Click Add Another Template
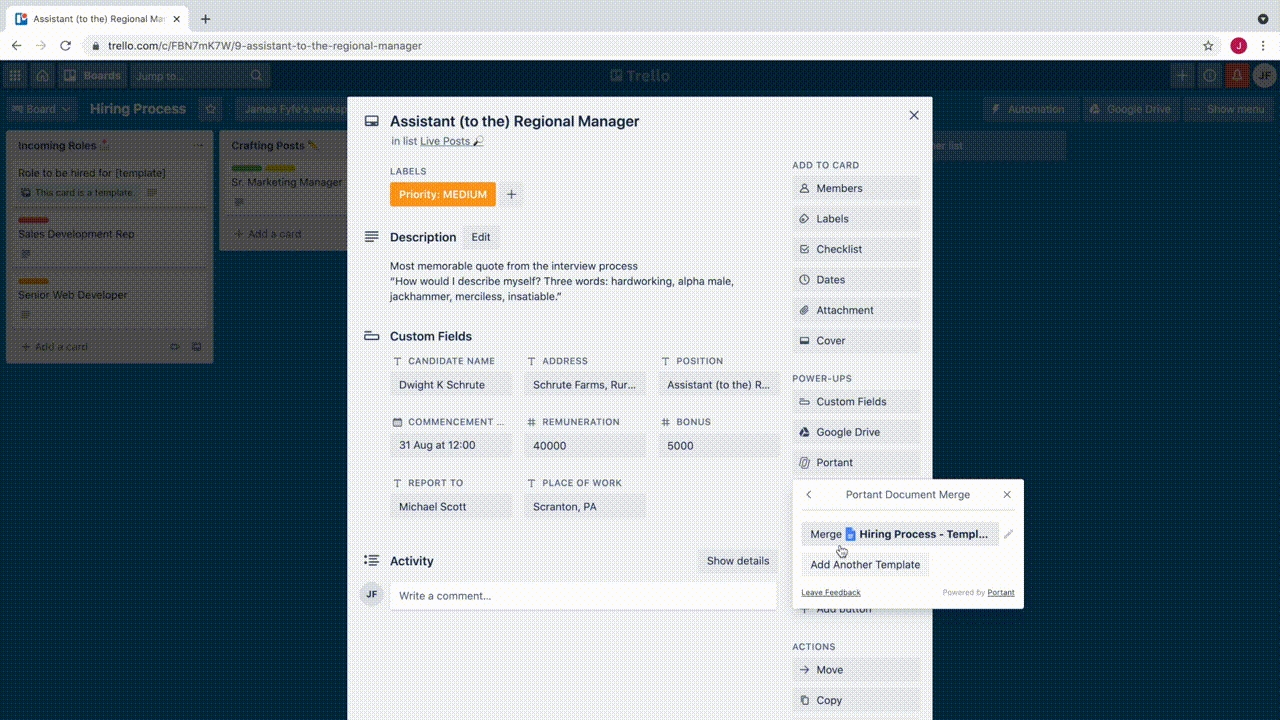Image resolution: width=1280 pixels, height=720 pixels. (x=865, y=565)
